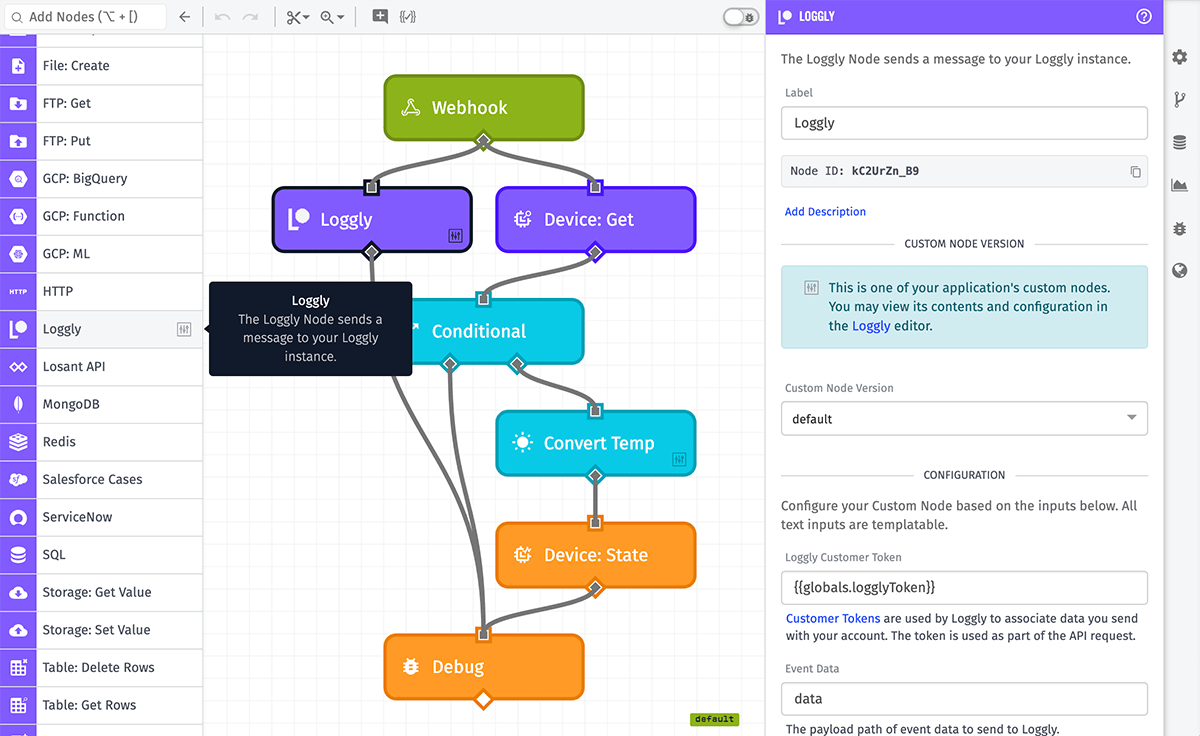1200x736 pixels.
Task: Open the Customer Tokens link
Action: tap(832, 618)
